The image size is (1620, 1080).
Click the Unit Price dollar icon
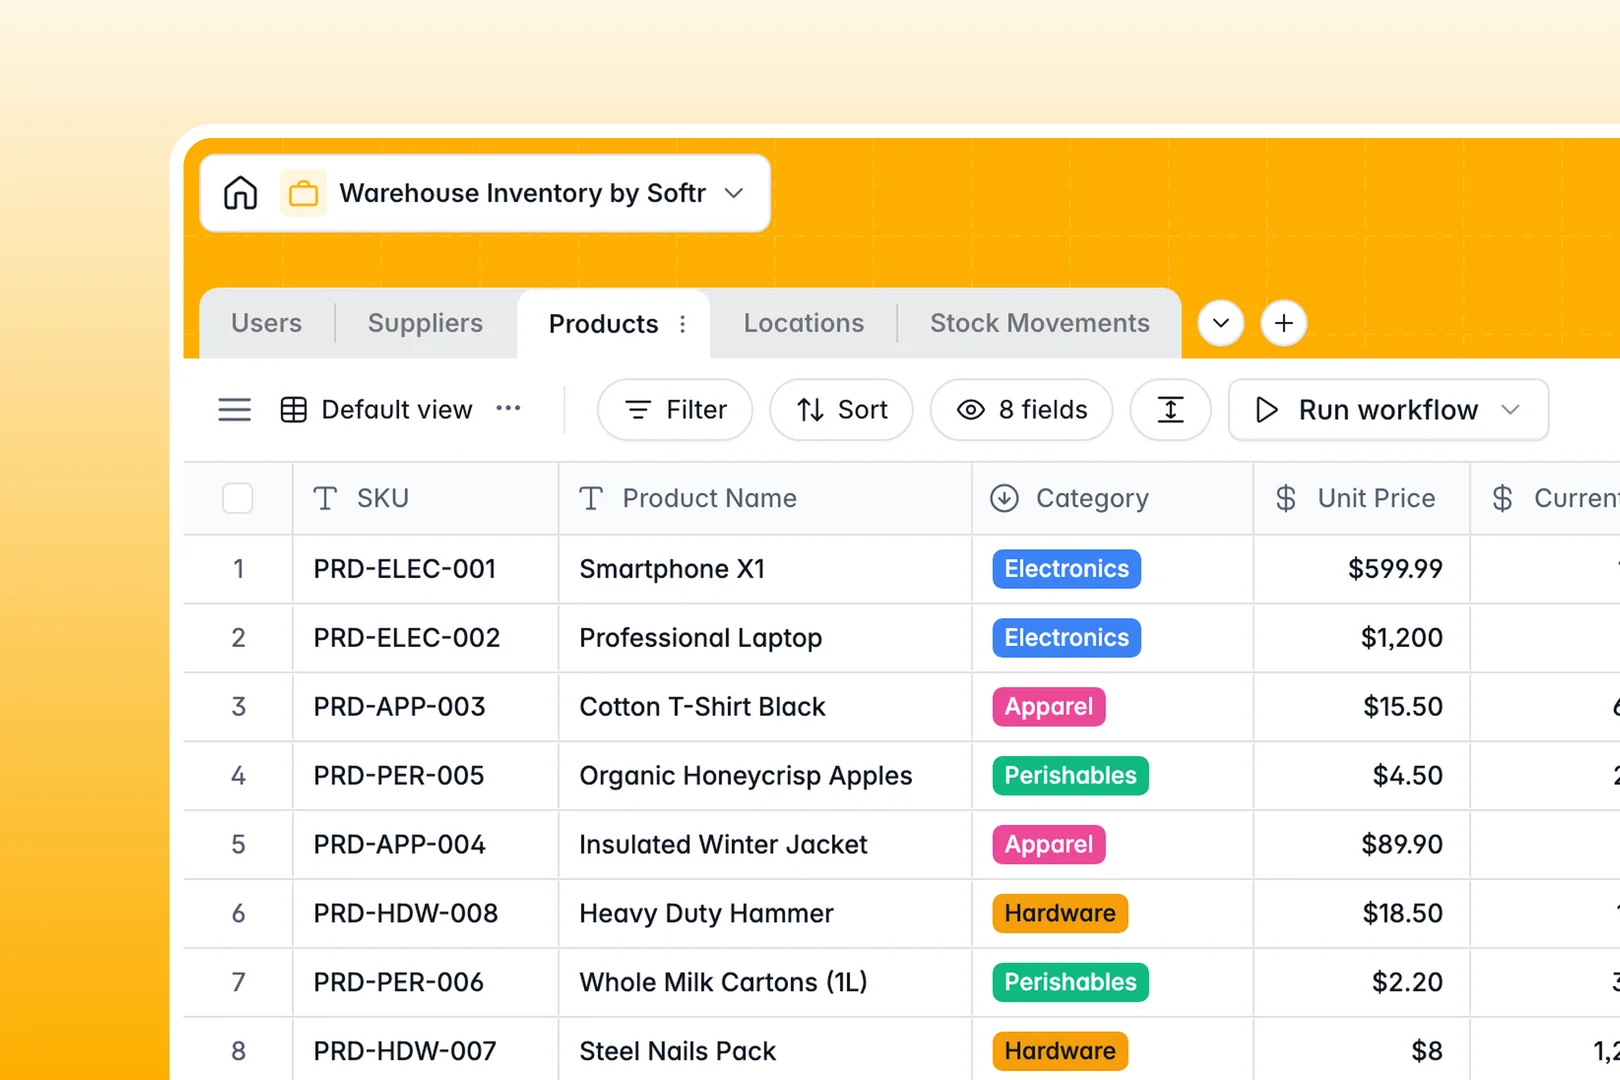point(1286,498)
